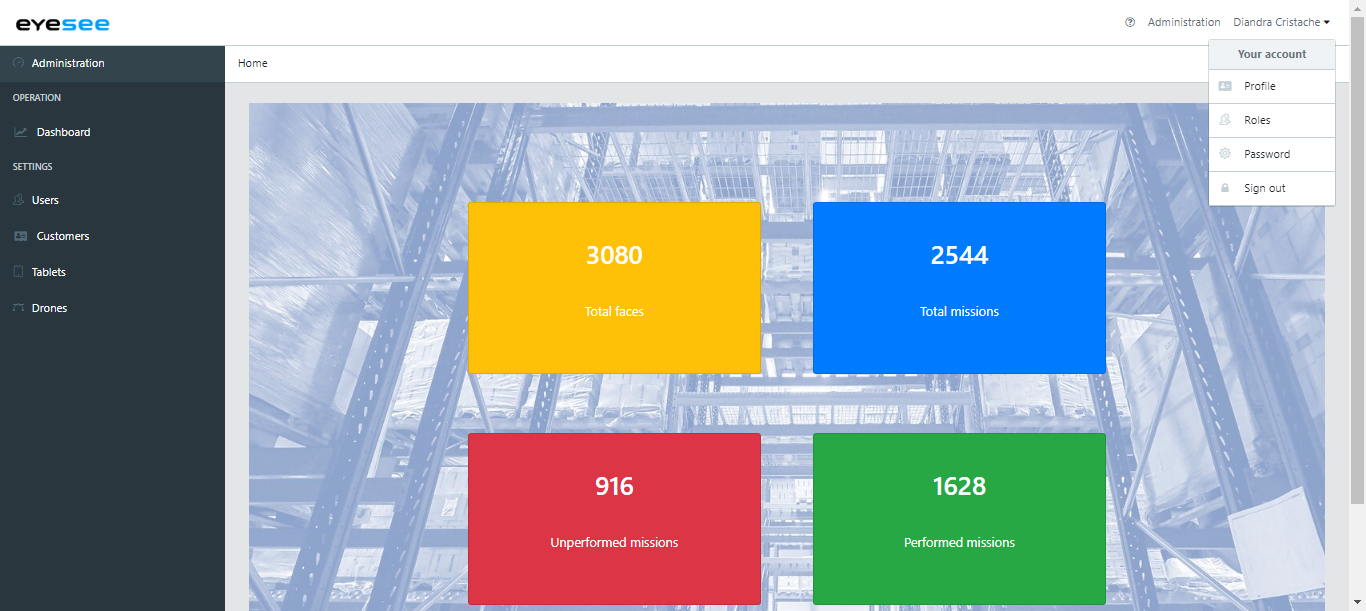Click the Drones icon in sidebar
The height and width of the screenshot is (611, 1366).
18,308
